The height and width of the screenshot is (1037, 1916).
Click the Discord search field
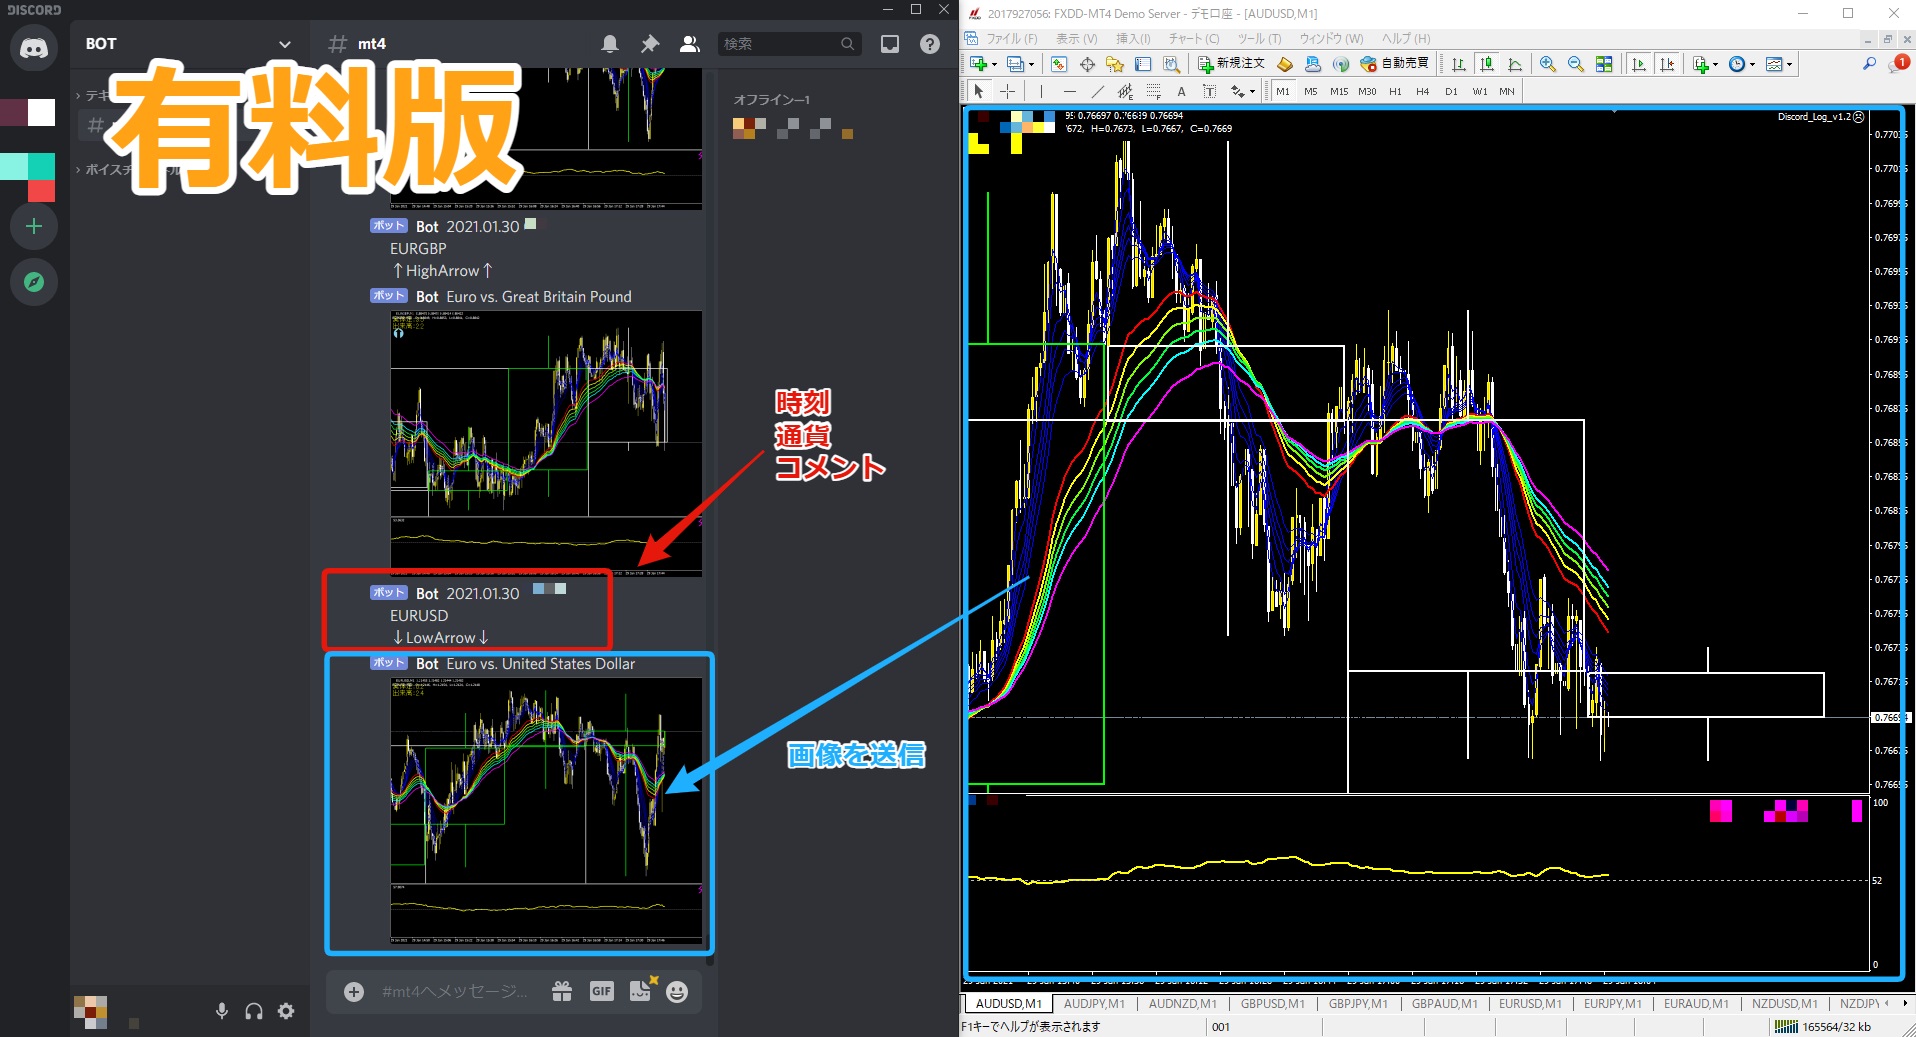[789, 44]
